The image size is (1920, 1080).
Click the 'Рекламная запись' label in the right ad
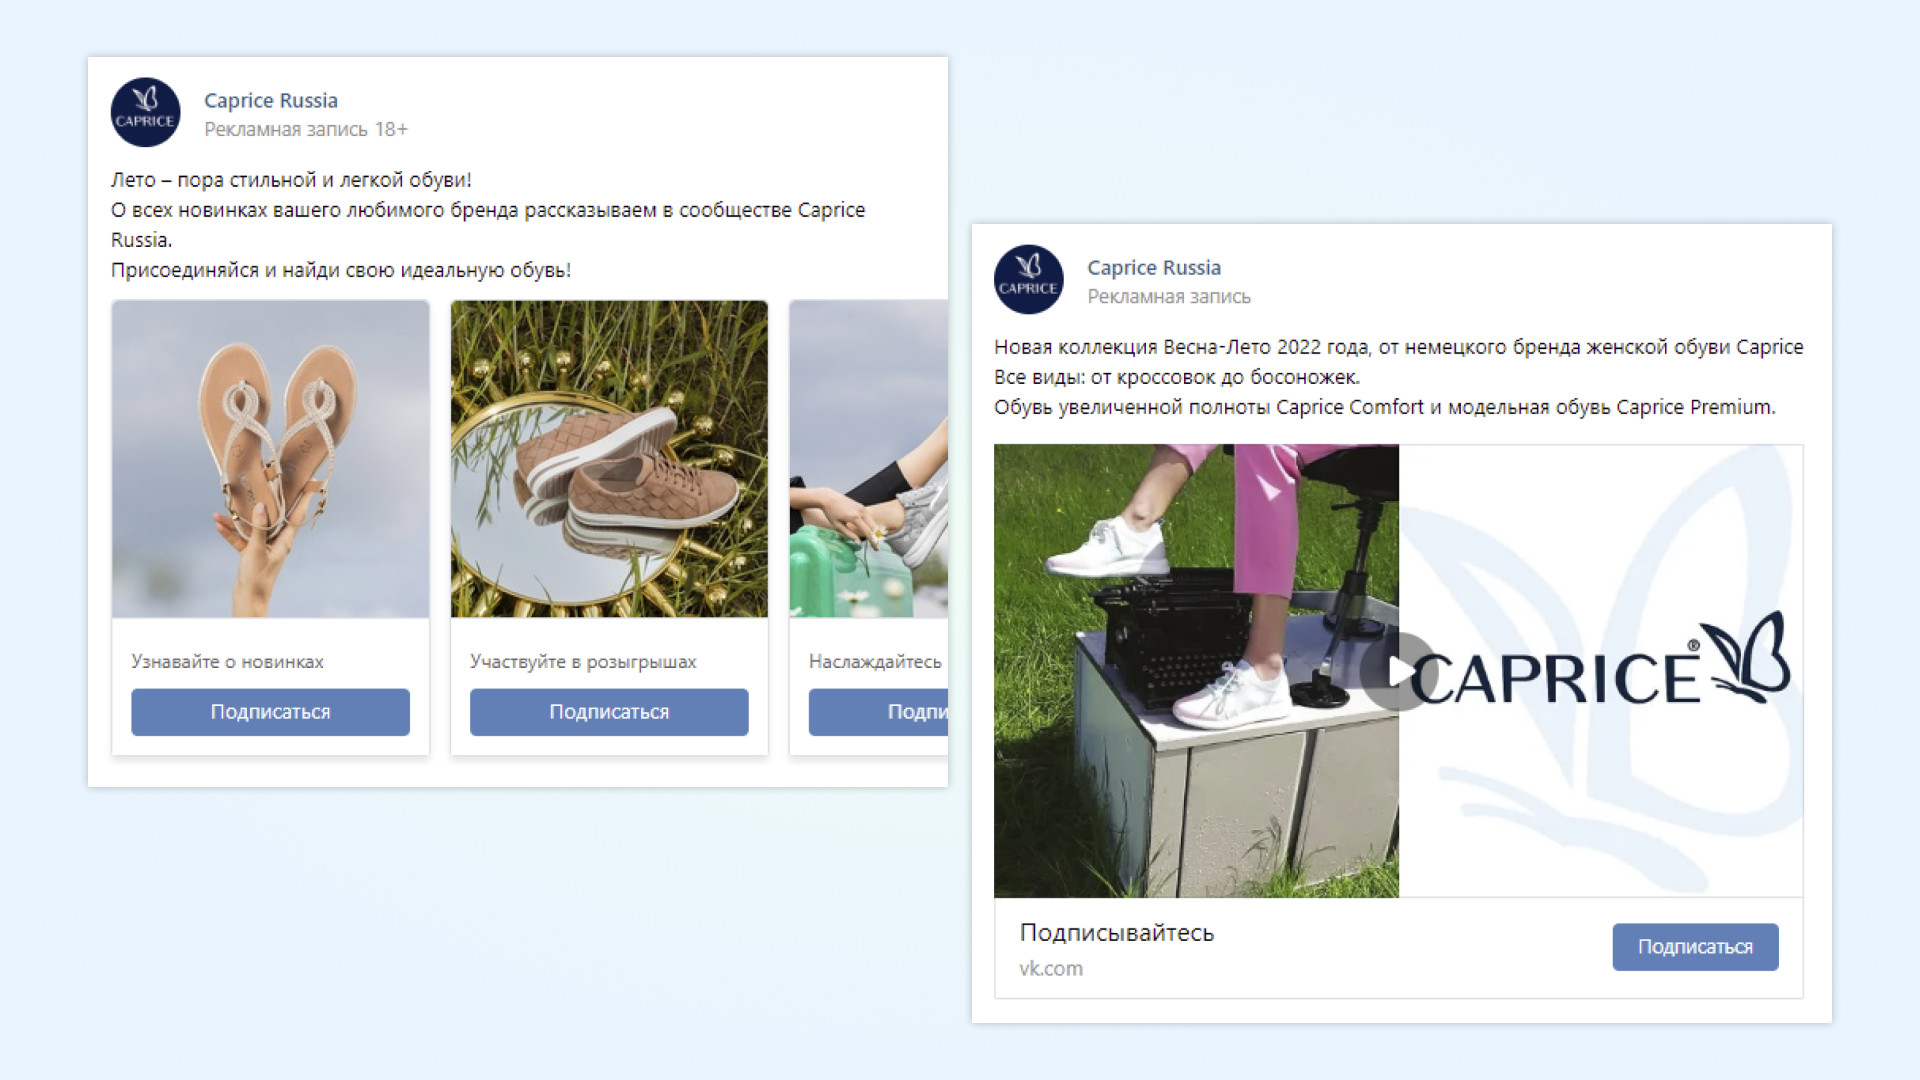tap(1169, 296)
